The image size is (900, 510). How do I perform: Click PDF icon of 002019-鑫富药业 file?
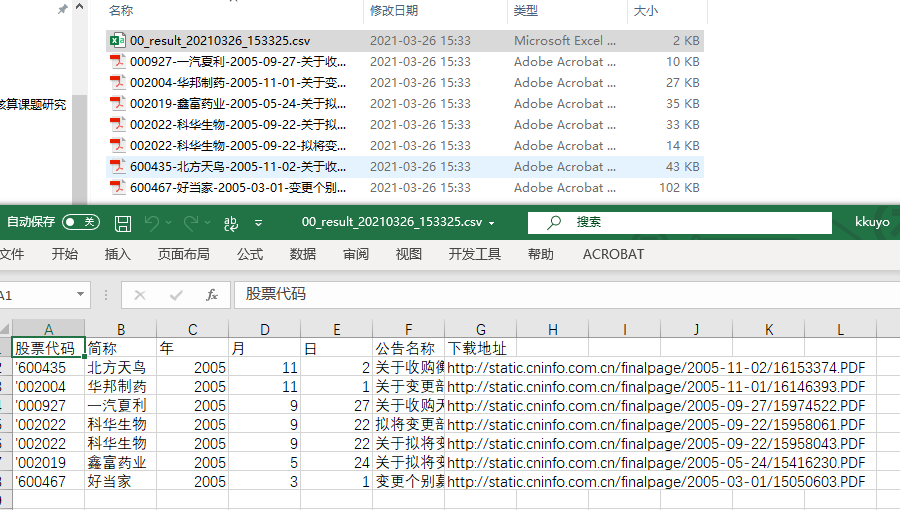(x=118, y=103)
